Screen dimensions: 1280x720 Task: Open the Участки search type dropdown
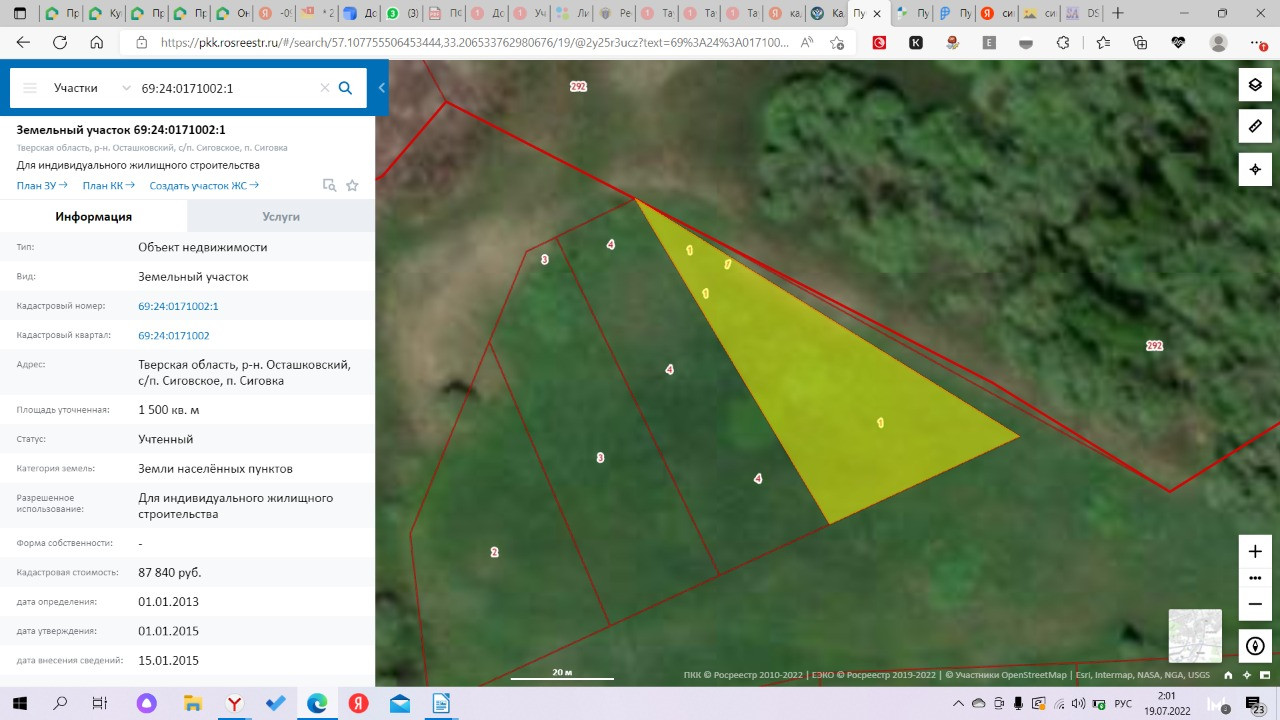coord(91,88)
